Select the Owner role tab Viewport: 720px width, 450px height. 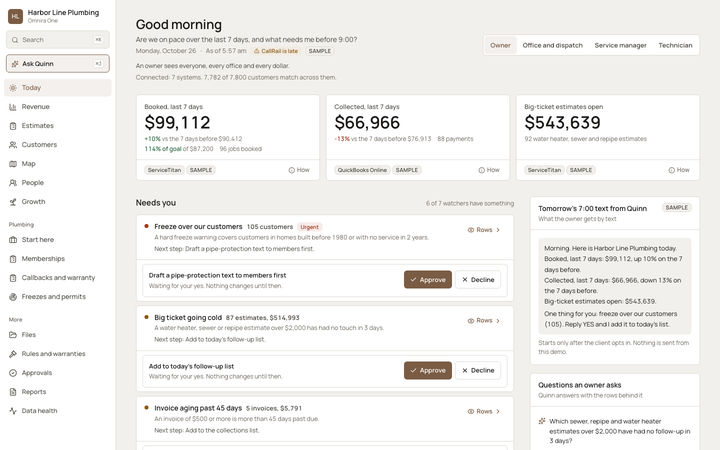point(500,45)
